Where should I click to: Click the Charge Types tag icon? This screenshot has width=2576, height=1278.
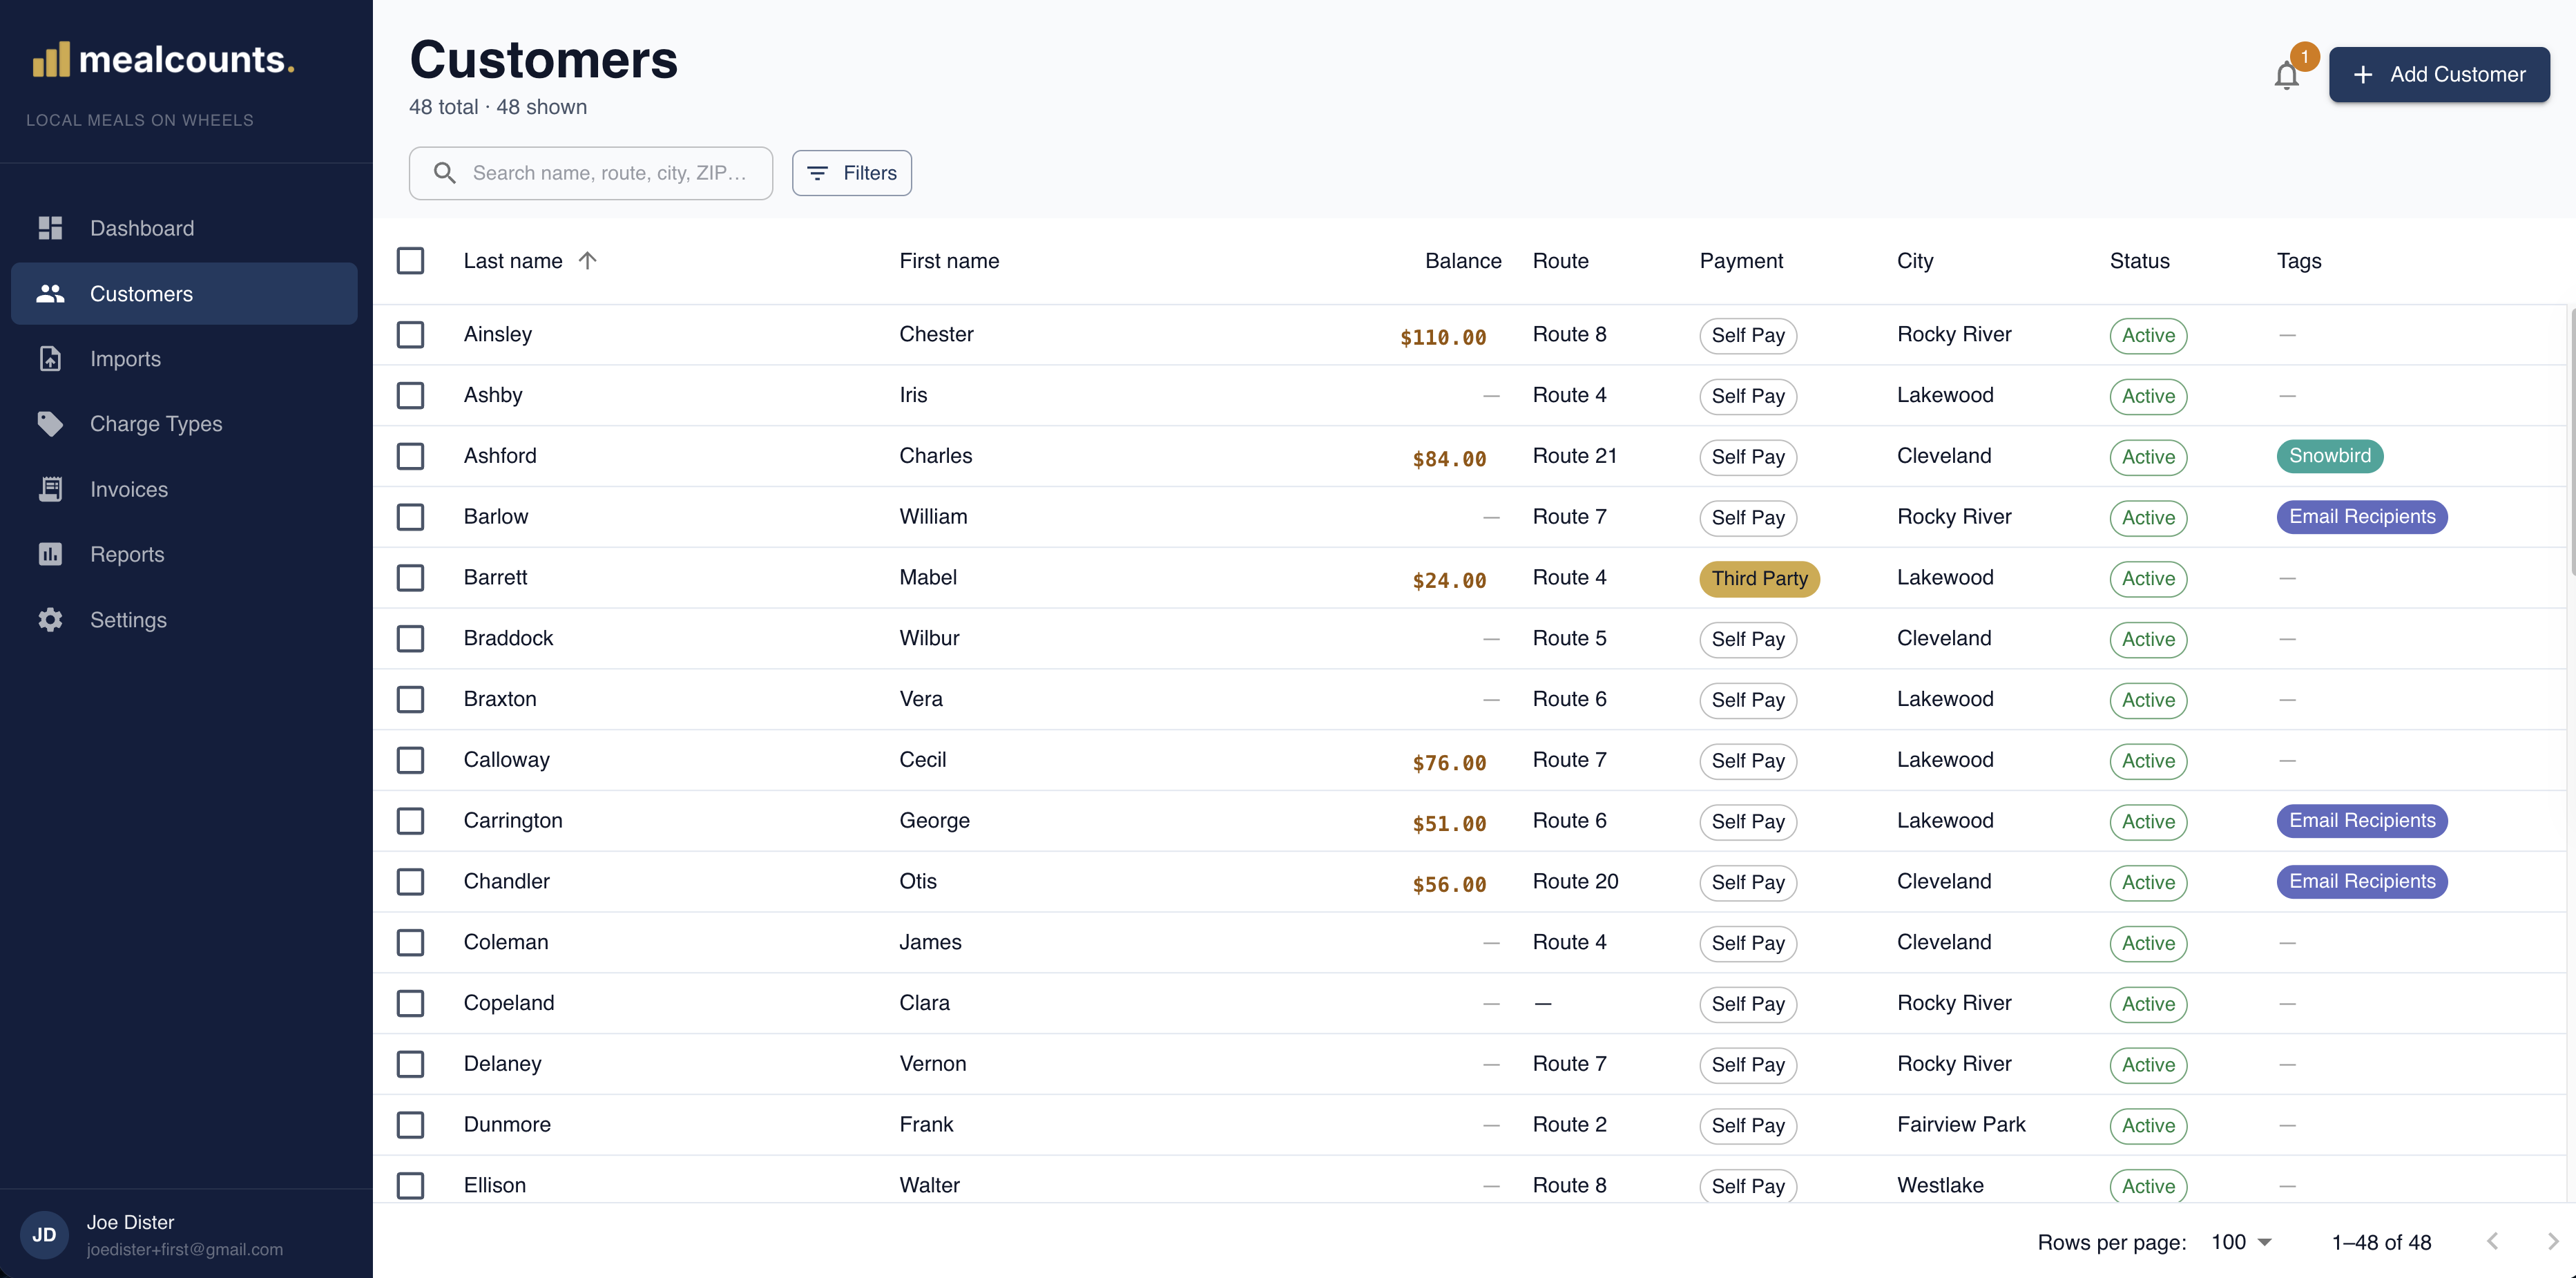50,423
